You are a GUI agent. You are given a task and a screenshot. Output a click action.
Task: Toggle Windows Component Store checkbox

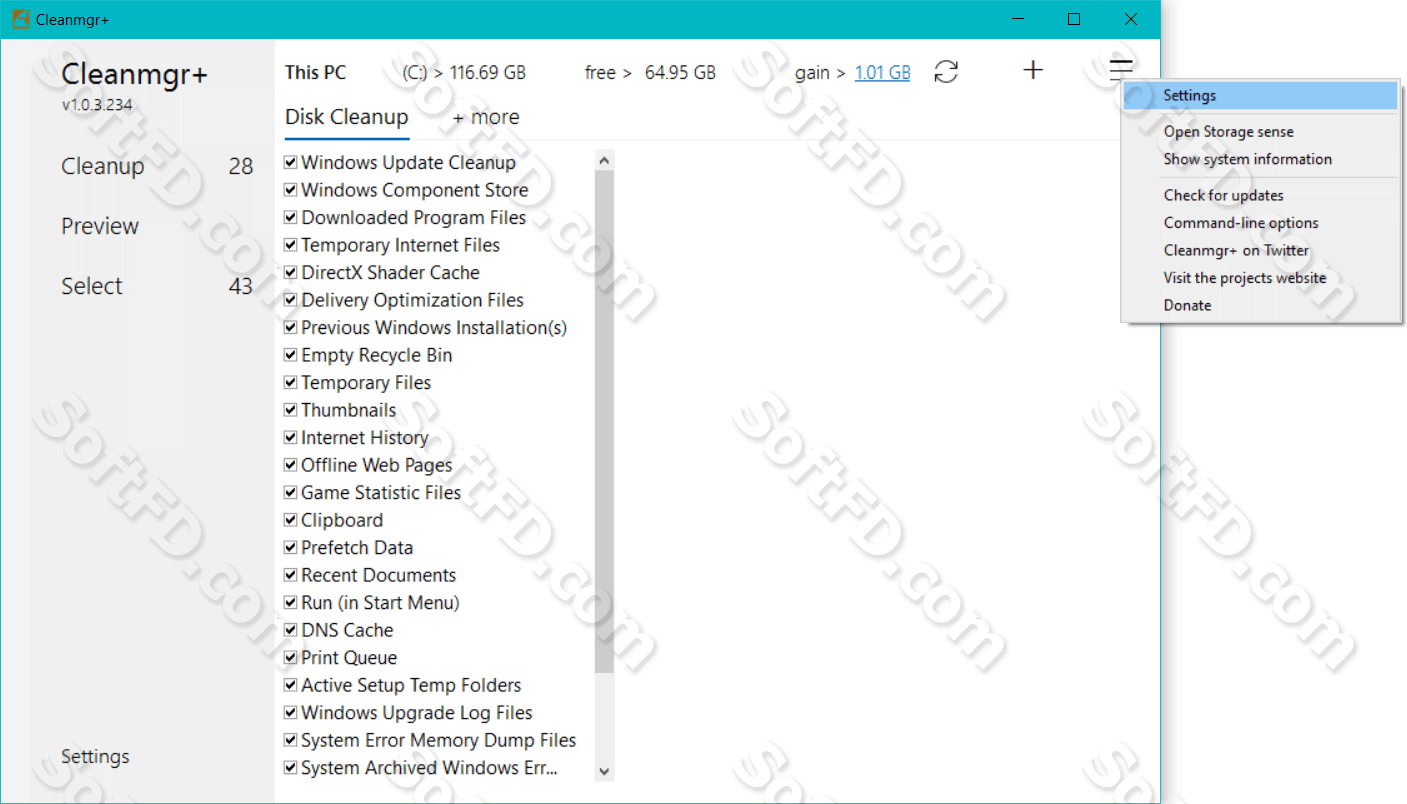point(291,190)
